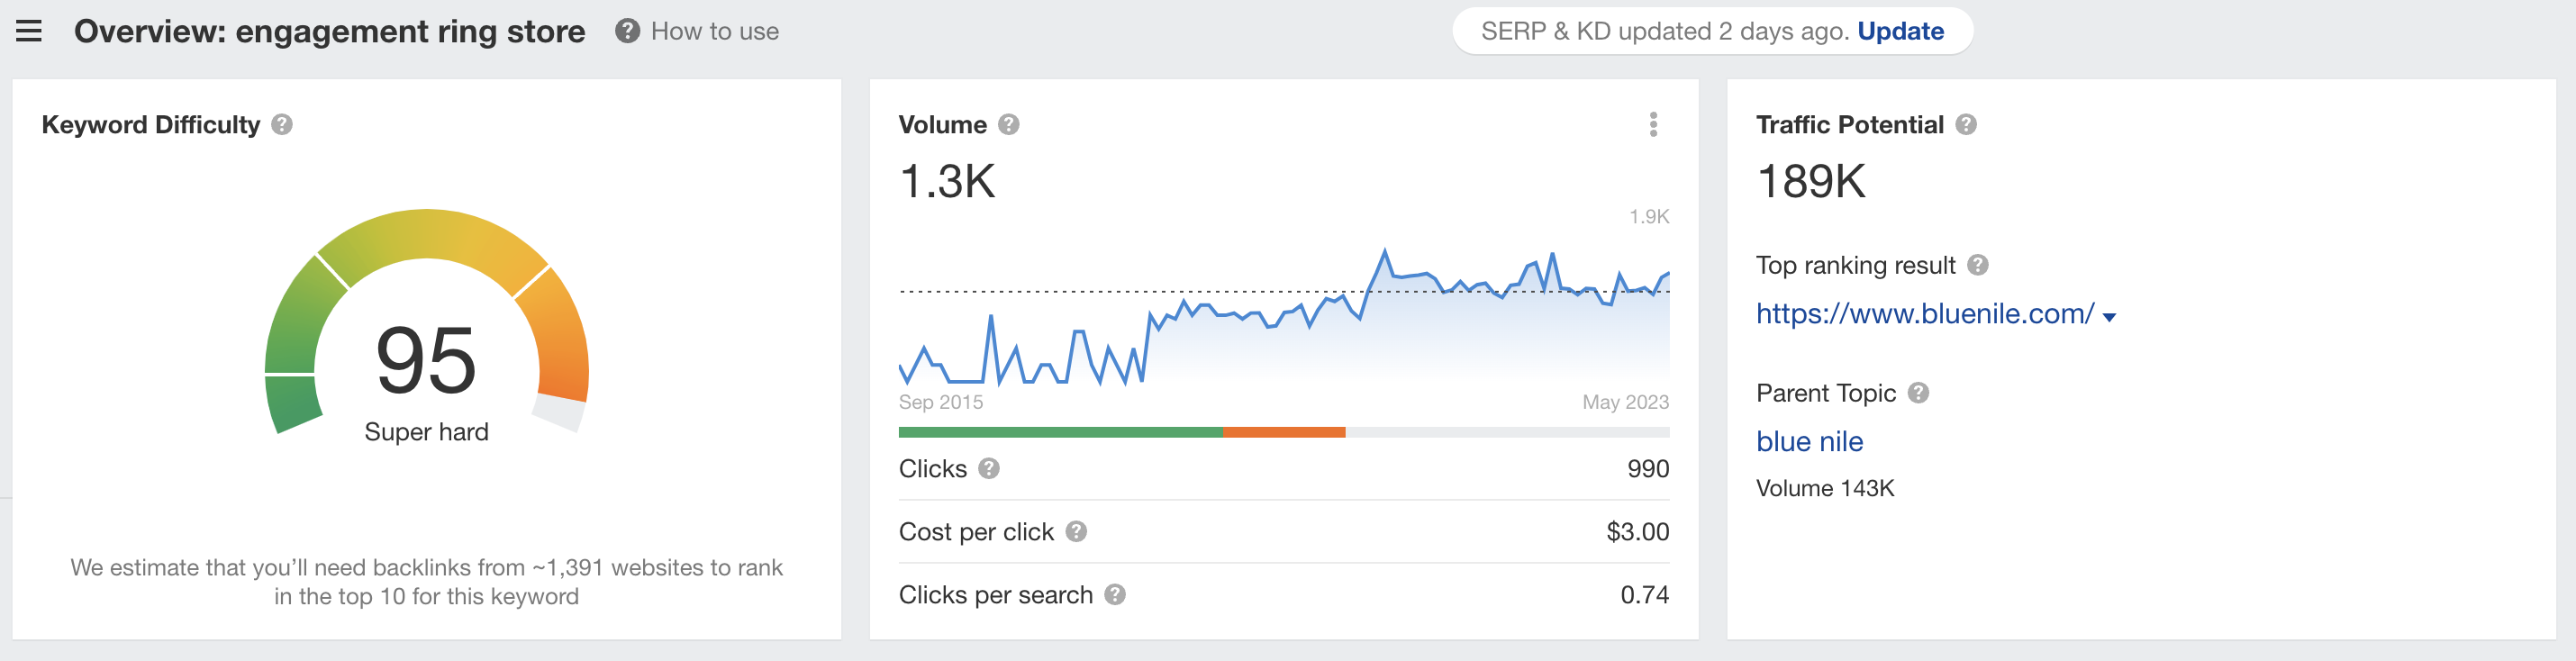Click Parent Topic help icon
Image resolution: width=2576 pixels, height=661 pixels.
point(1917,393)
